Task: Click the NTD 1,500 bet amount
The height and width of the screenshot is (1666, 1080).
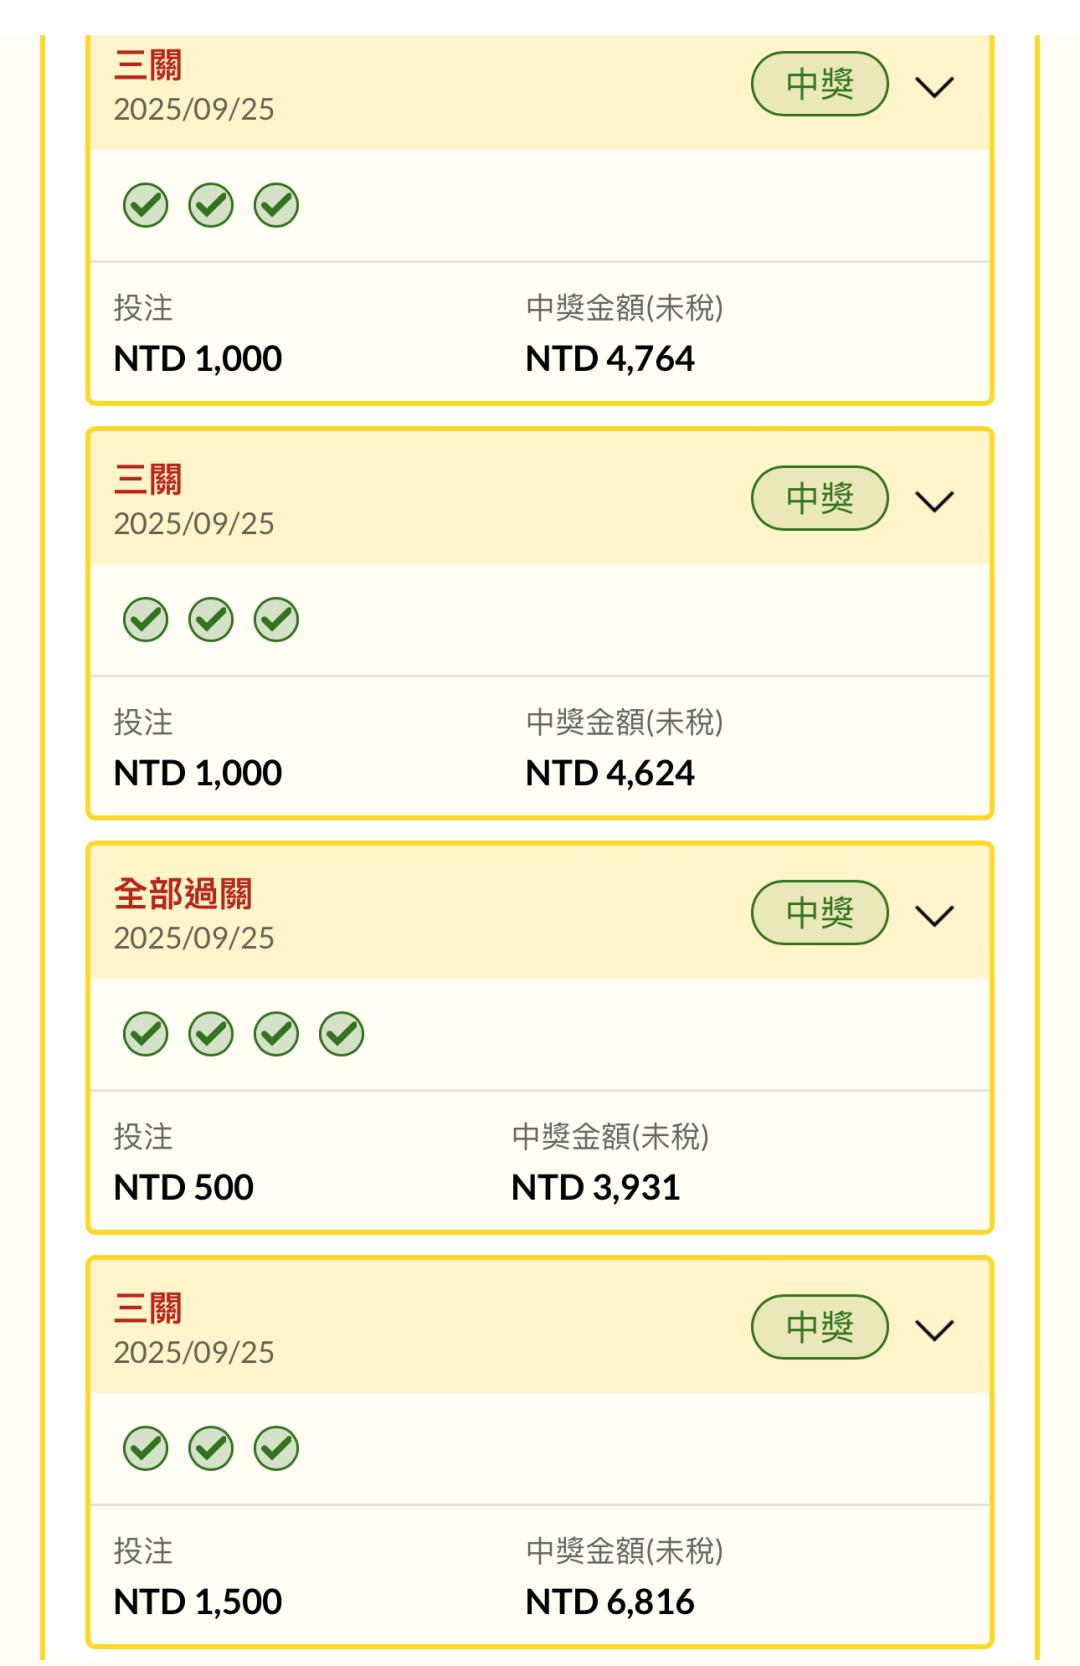Action: coord(198,1601)
